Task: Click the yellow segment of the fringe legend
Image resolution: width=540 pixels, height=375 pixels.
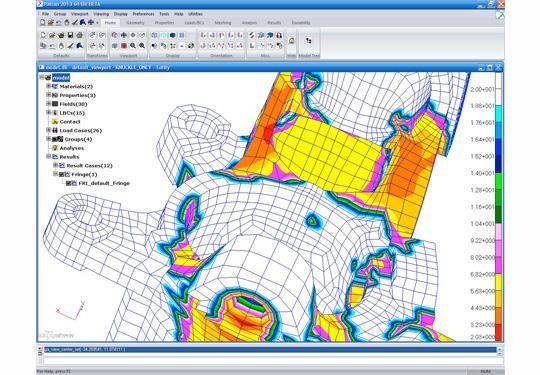Action: [498, 282]
